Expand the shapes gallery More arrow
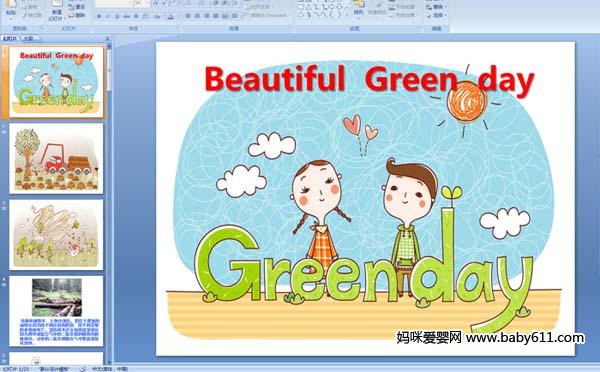 coord(347,15)
